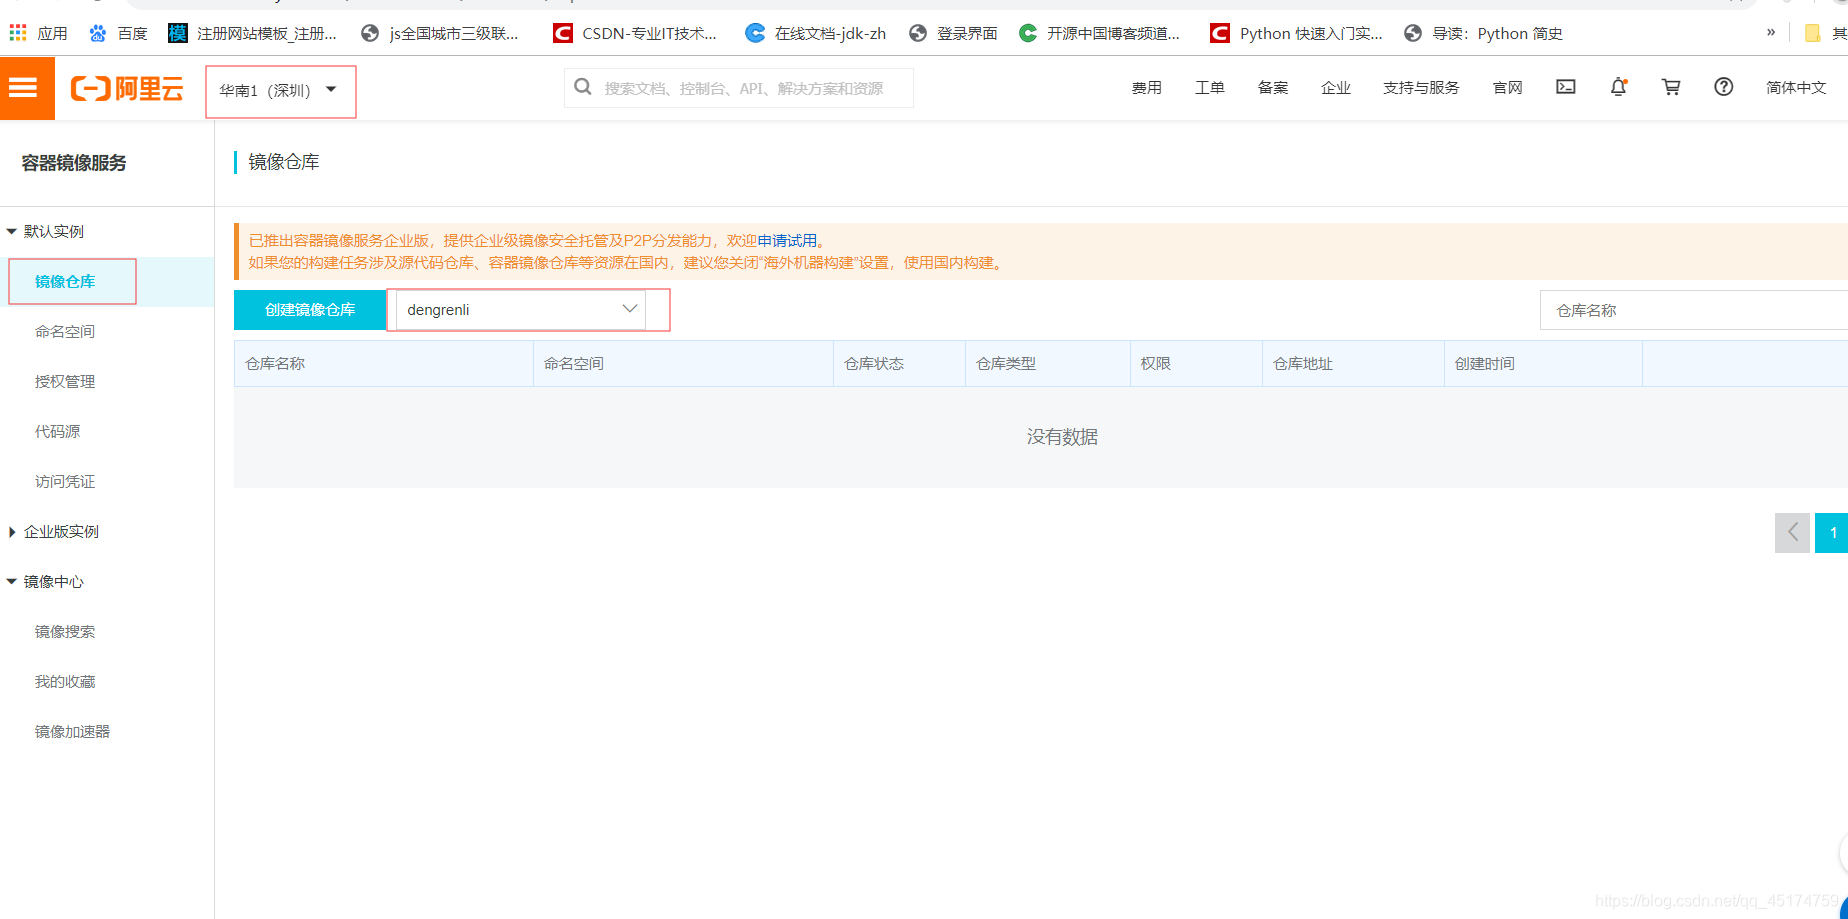The width and height of the screenshot is (1848, 919).
Task: Open the shopping cart icon
Action: pos(1671,87)
